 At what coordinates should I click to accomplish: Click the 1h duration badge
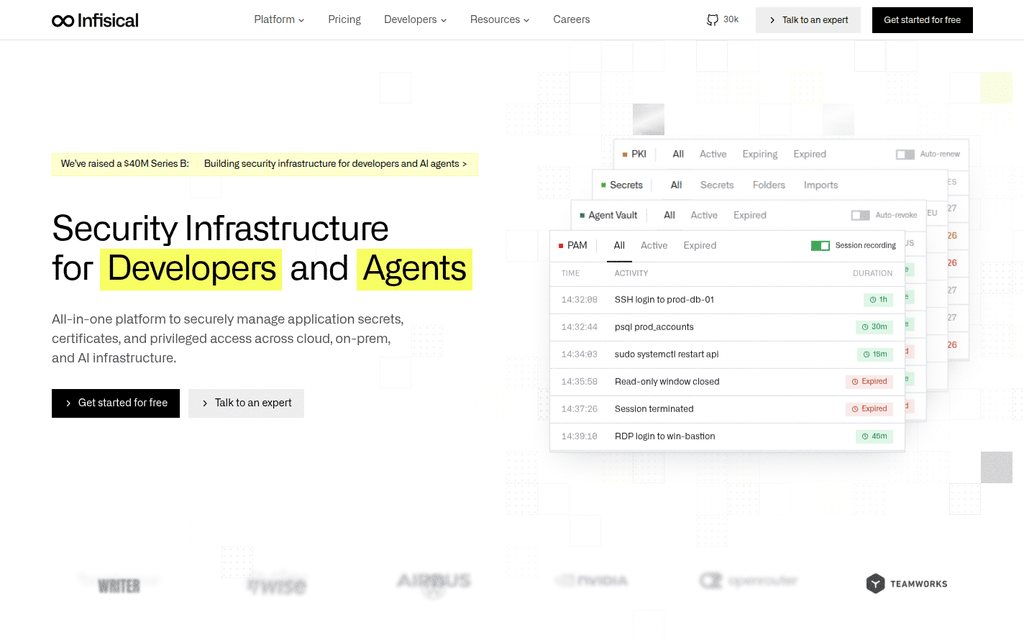pos(878,300)
